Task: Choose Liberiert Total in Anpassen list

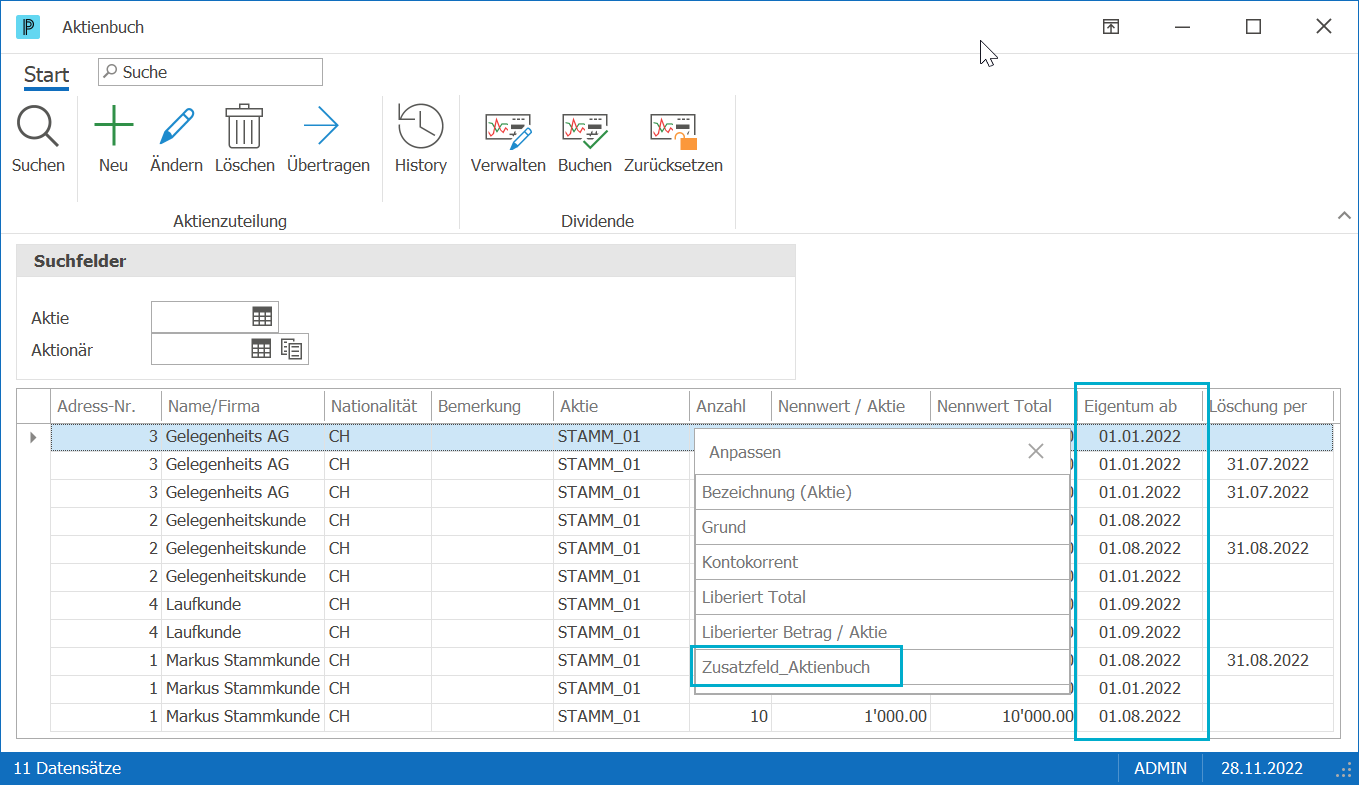Action: 883,597
